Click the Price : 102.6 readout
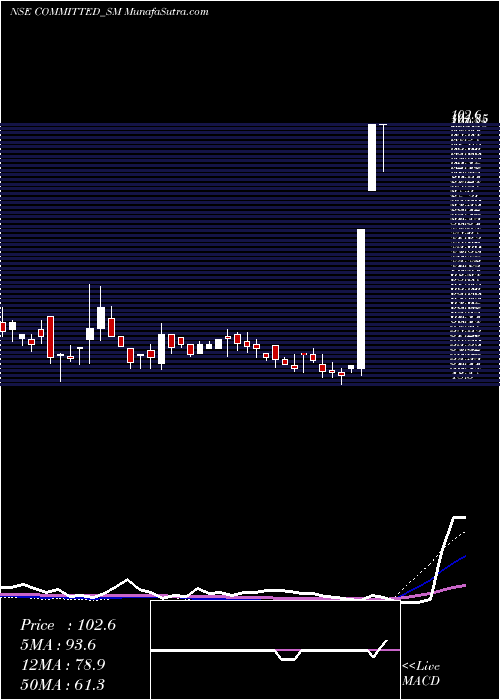Screen dimensions: 500x700 click(x=68, y=625)
